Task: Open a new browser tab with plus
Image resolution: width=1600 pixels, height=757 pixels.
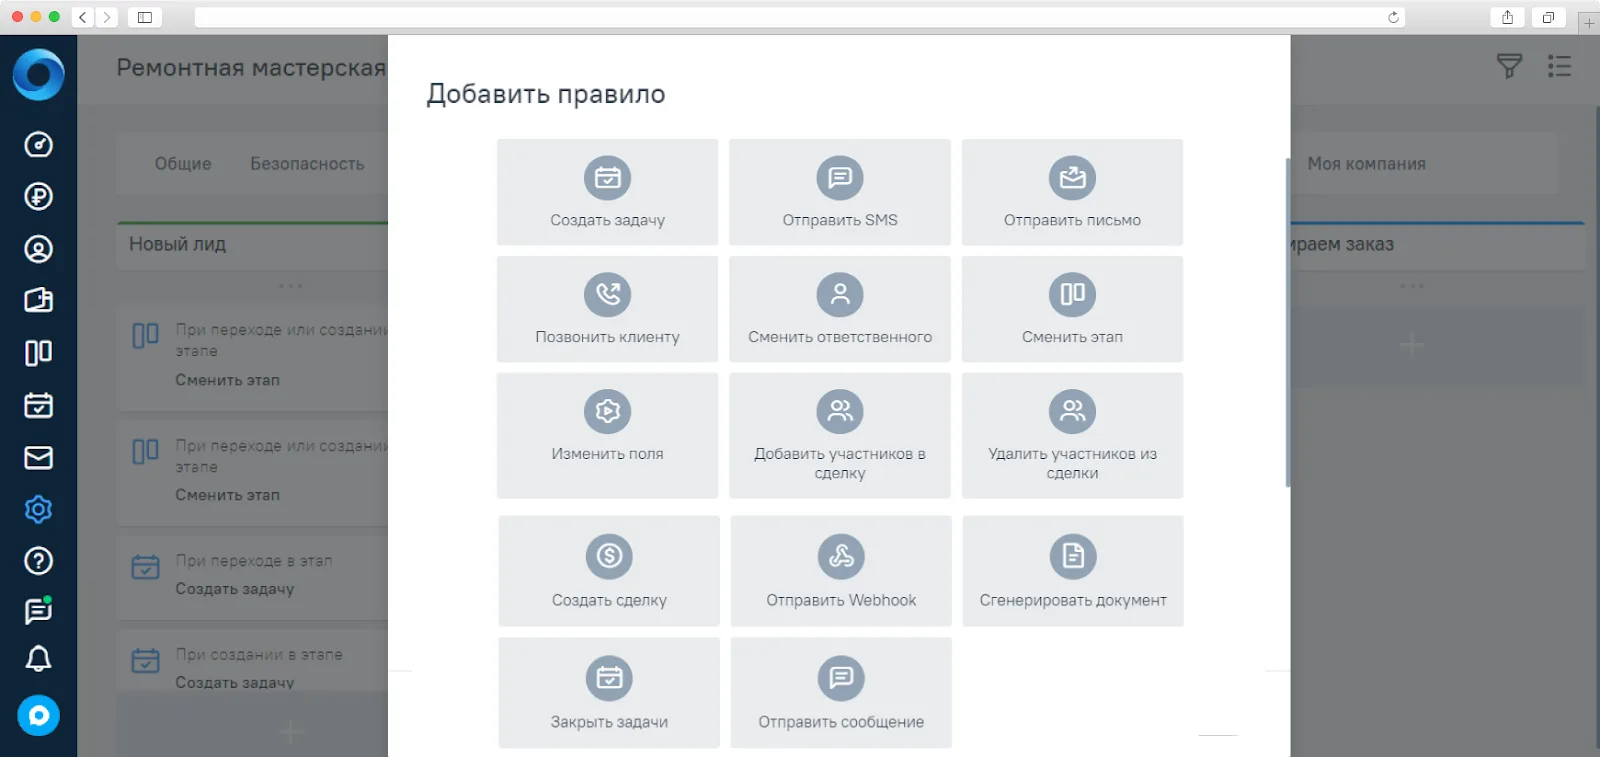Action: pos(1589,22)
